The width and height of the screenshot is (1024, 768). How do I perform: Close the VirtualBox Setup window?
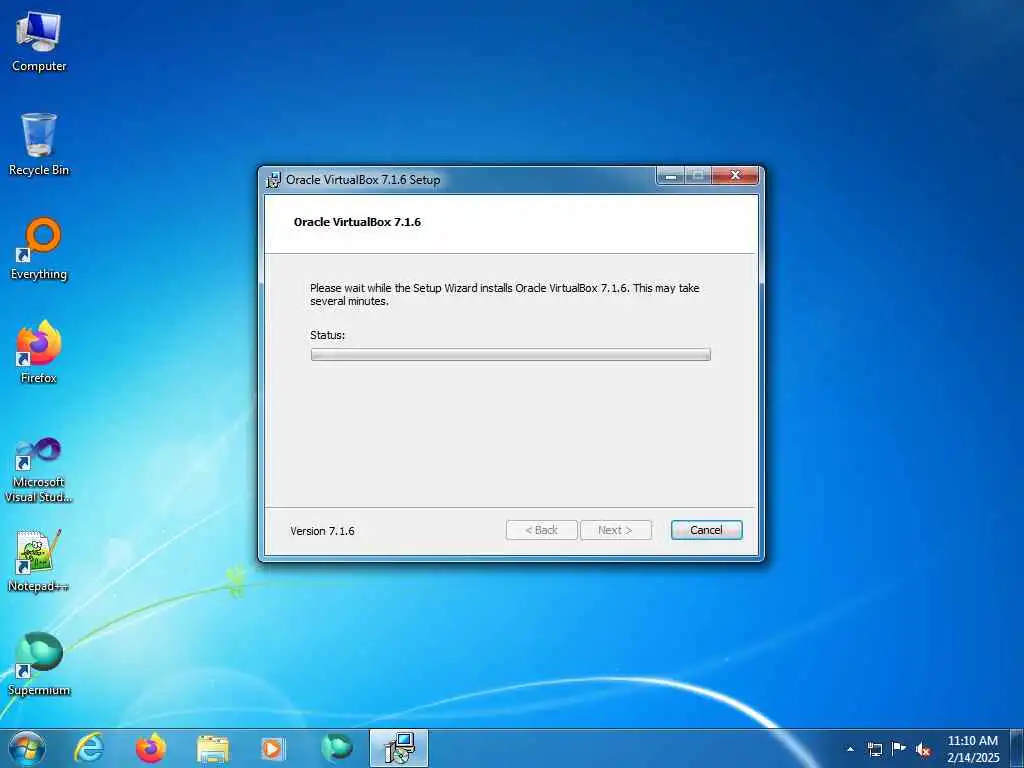pos(735,176)
